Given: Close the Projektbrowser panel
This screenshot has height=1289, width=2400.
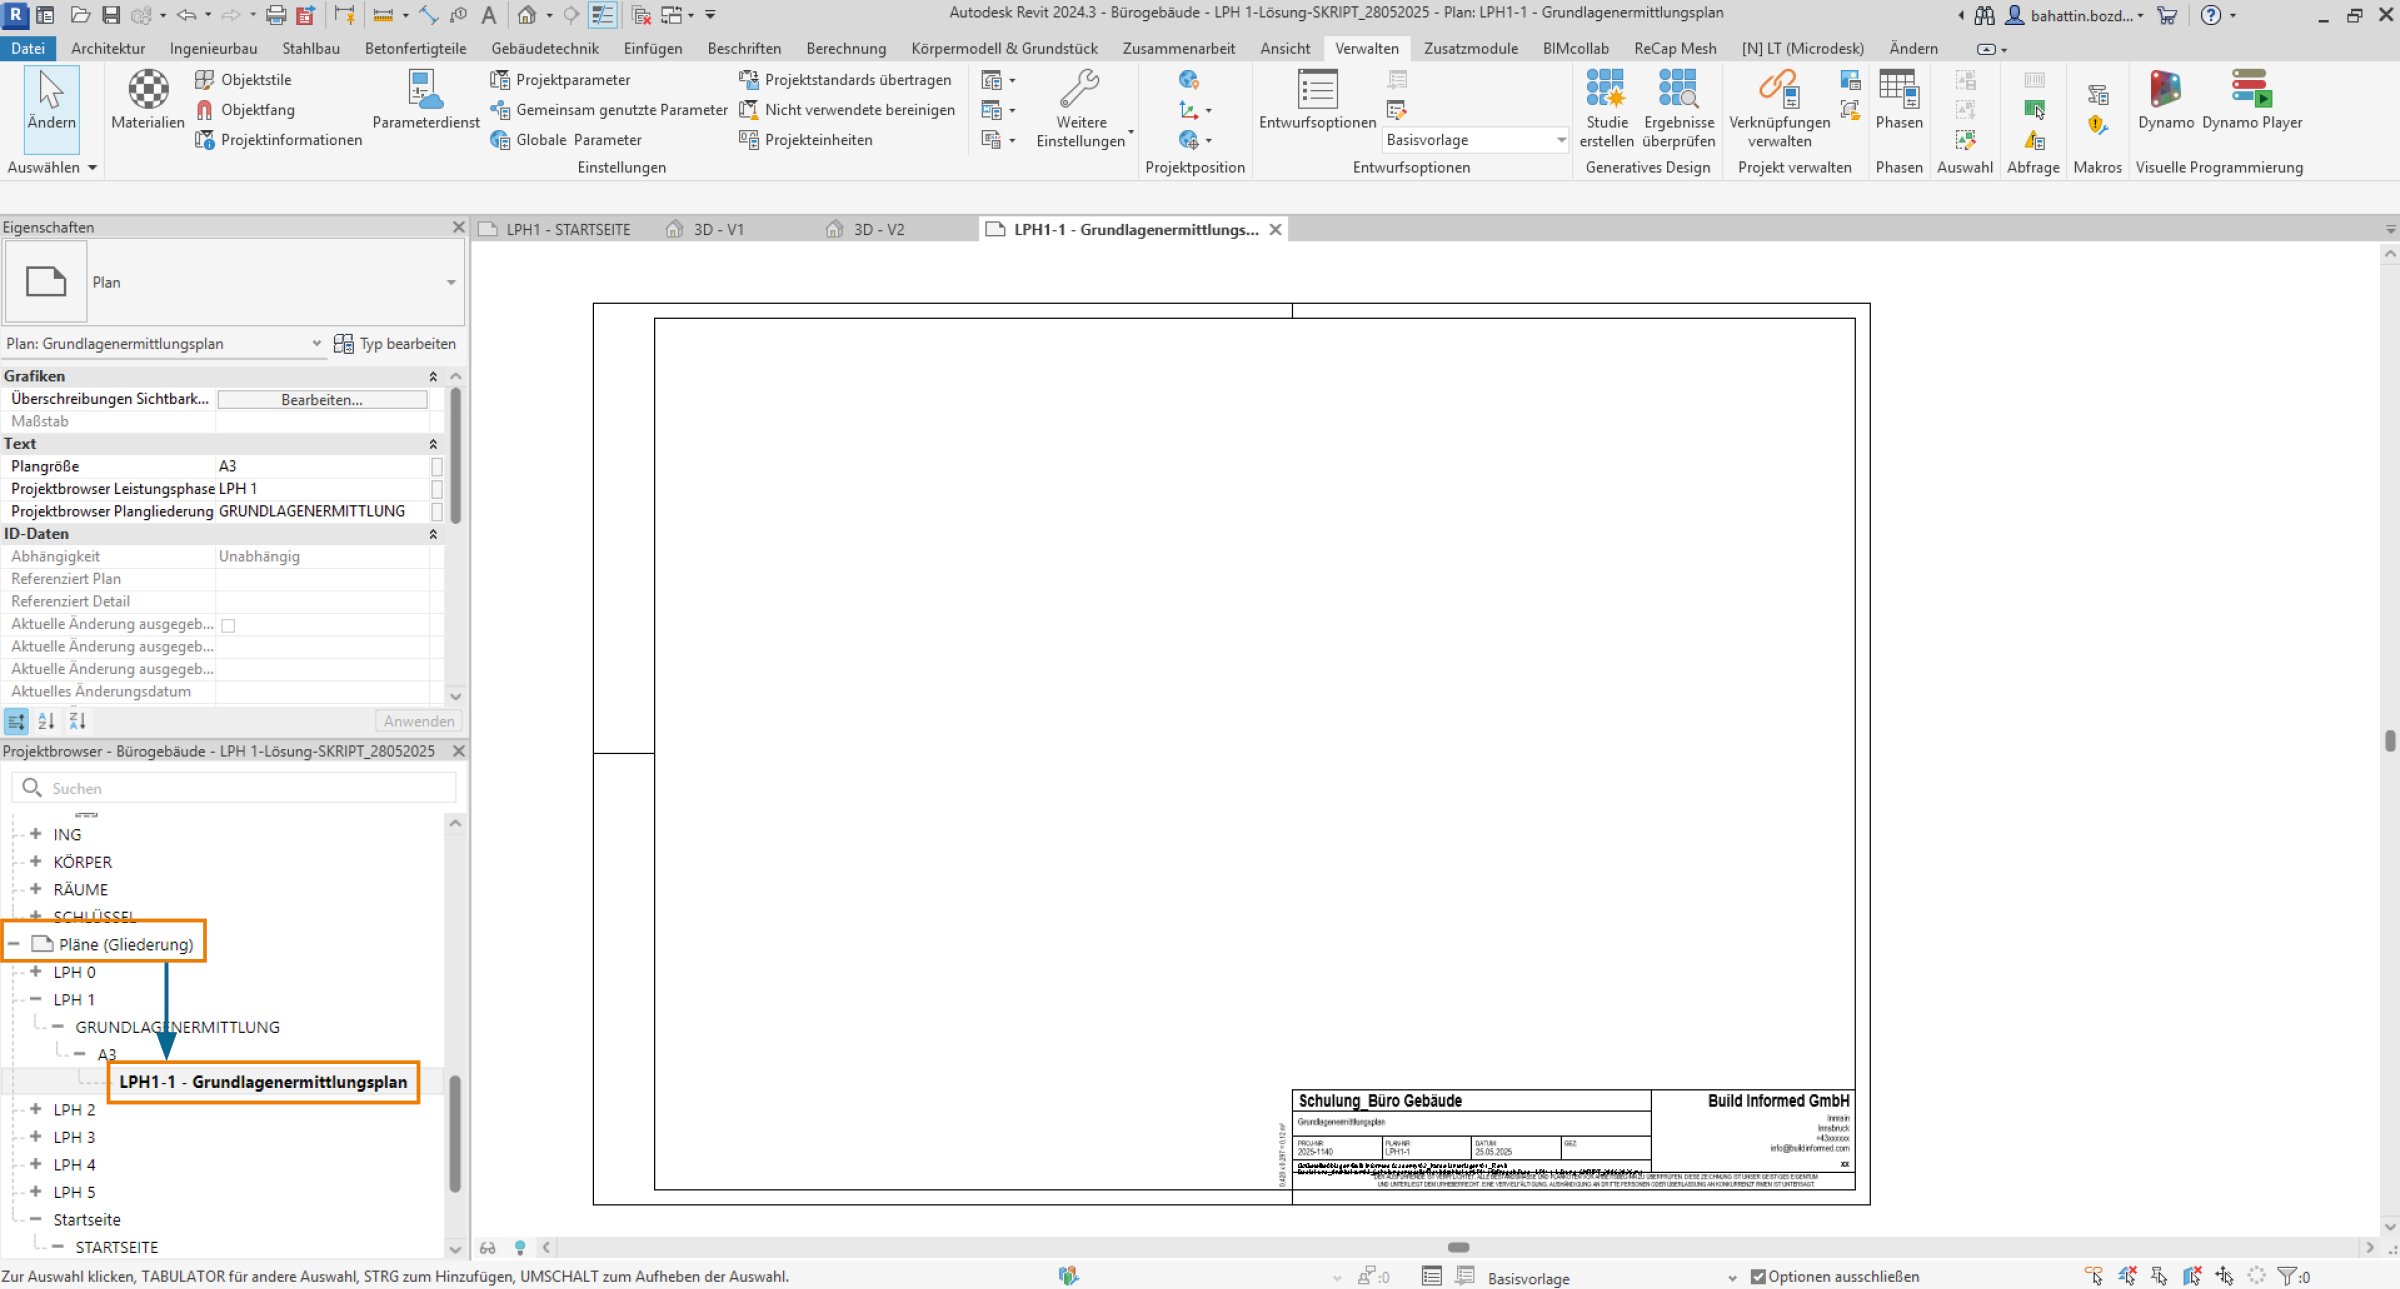Looking at the screenshot, I should [x=458, y=751].
